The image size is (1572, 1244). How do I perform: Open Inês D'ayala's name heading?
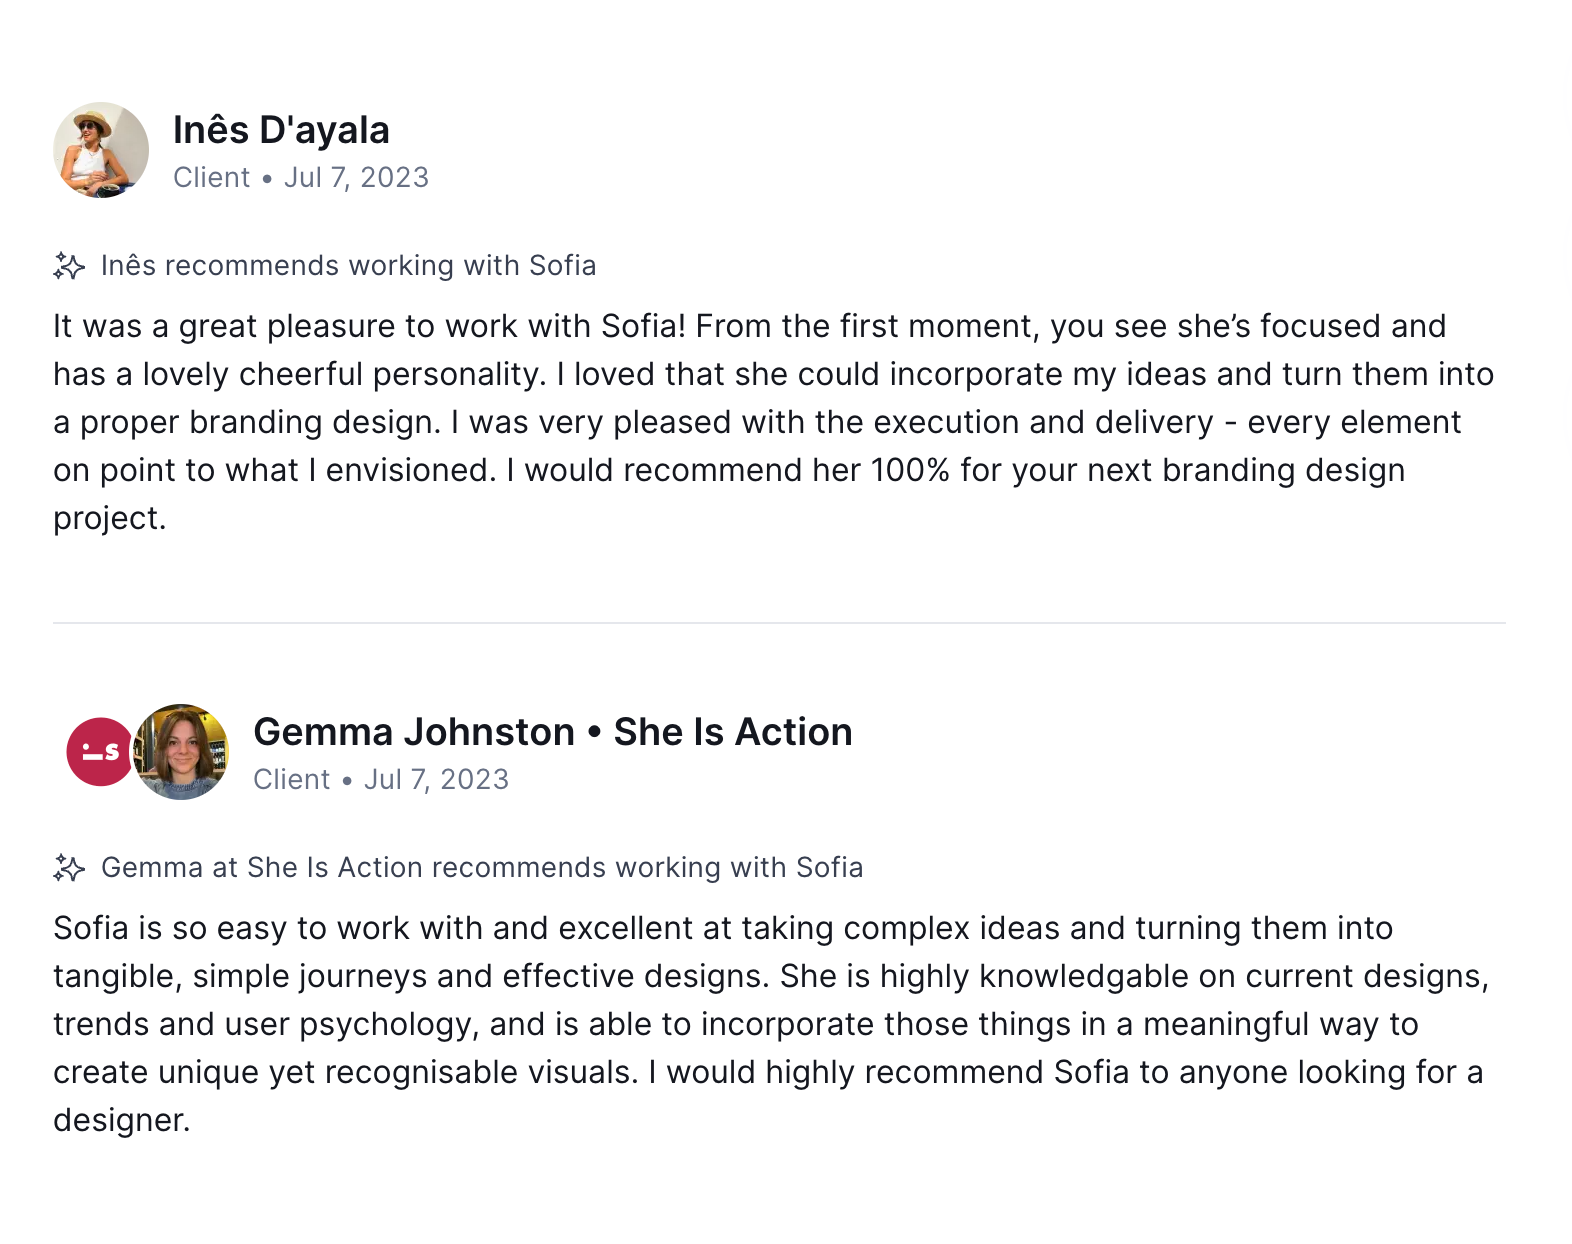pos(281,130)
